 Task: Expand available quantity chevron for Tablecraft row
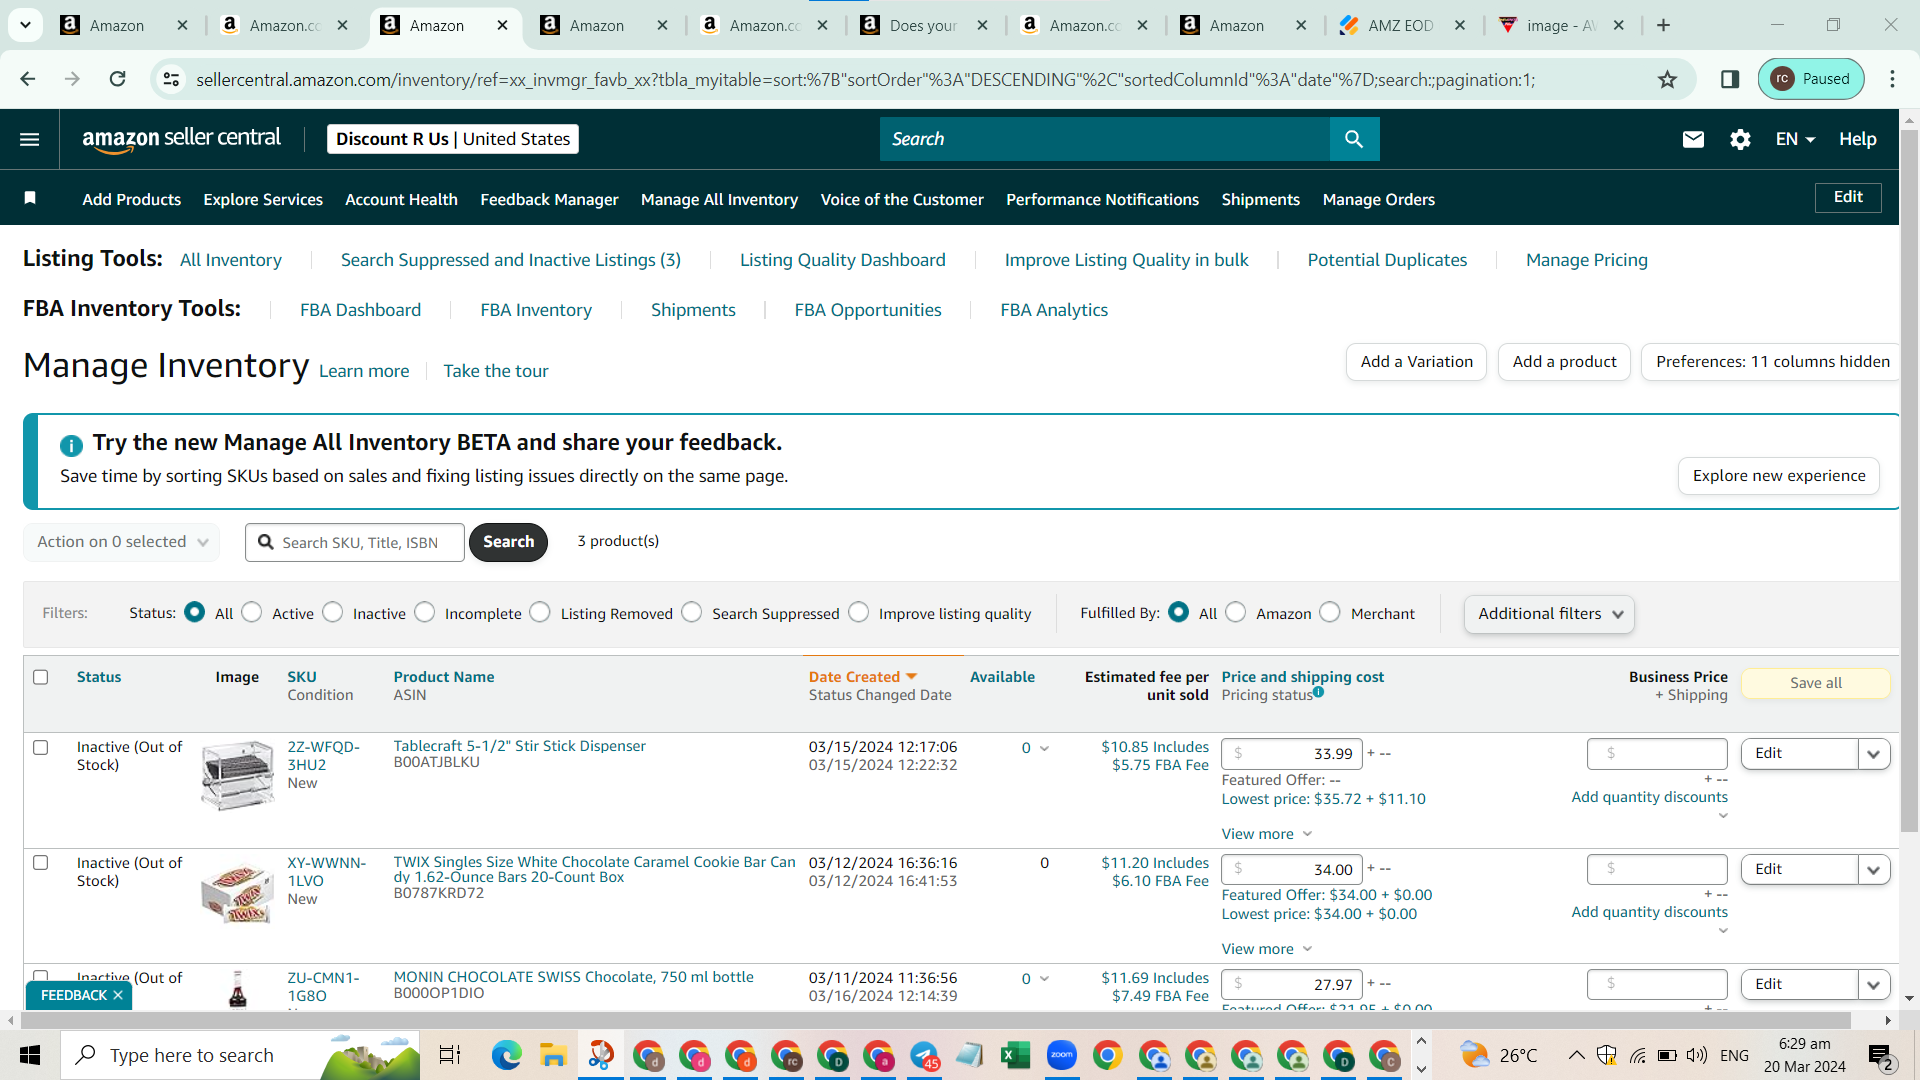click(x=1044, y=748)
